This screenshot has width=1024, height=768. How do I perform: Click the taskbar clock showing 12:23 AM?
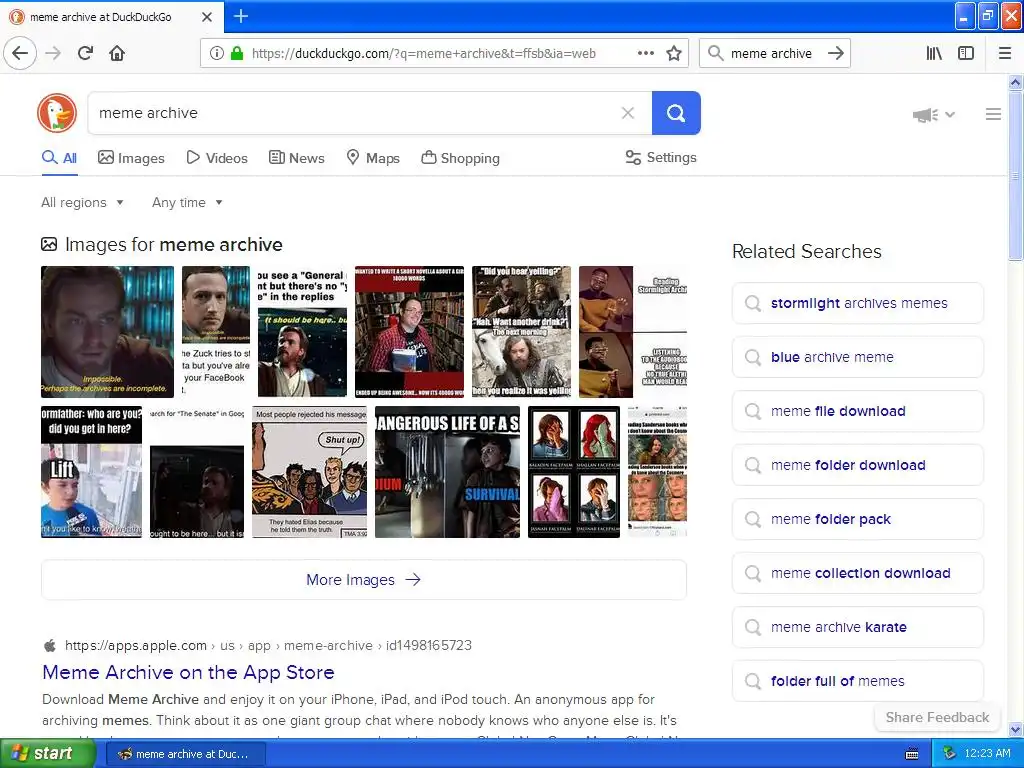[987, 754]
